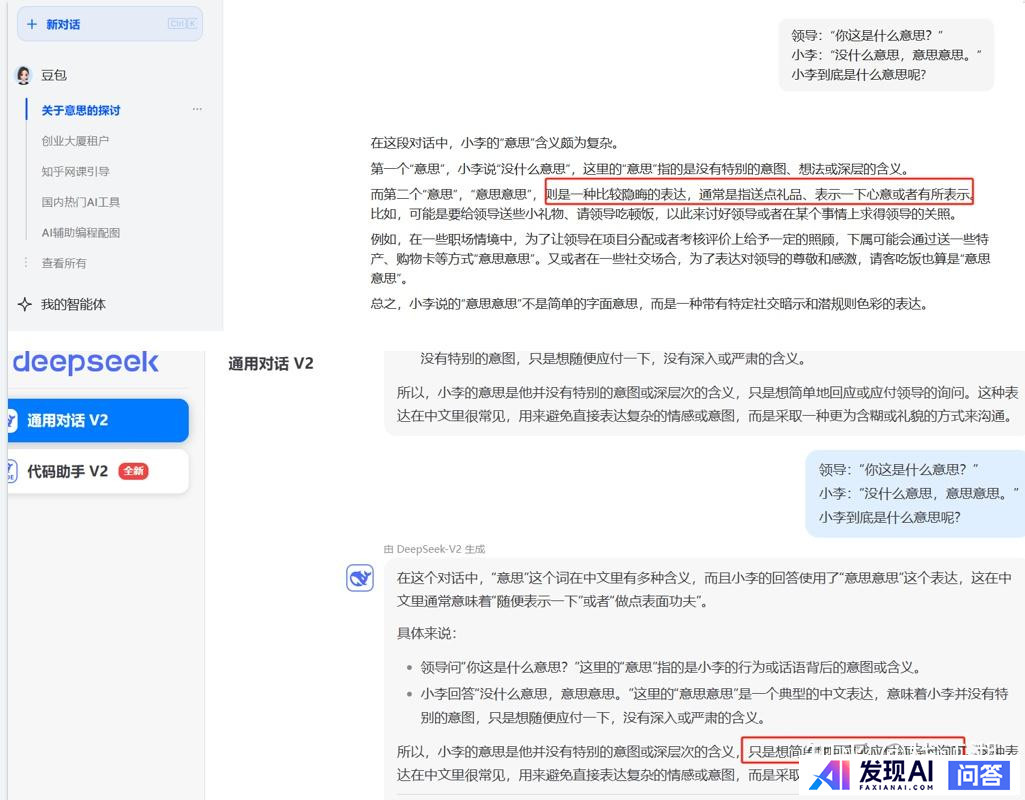This screenshot has height=800, width=1025.
Task: Open the AI辅助编程配图 conversation
Action: click(x=80, y=232)
